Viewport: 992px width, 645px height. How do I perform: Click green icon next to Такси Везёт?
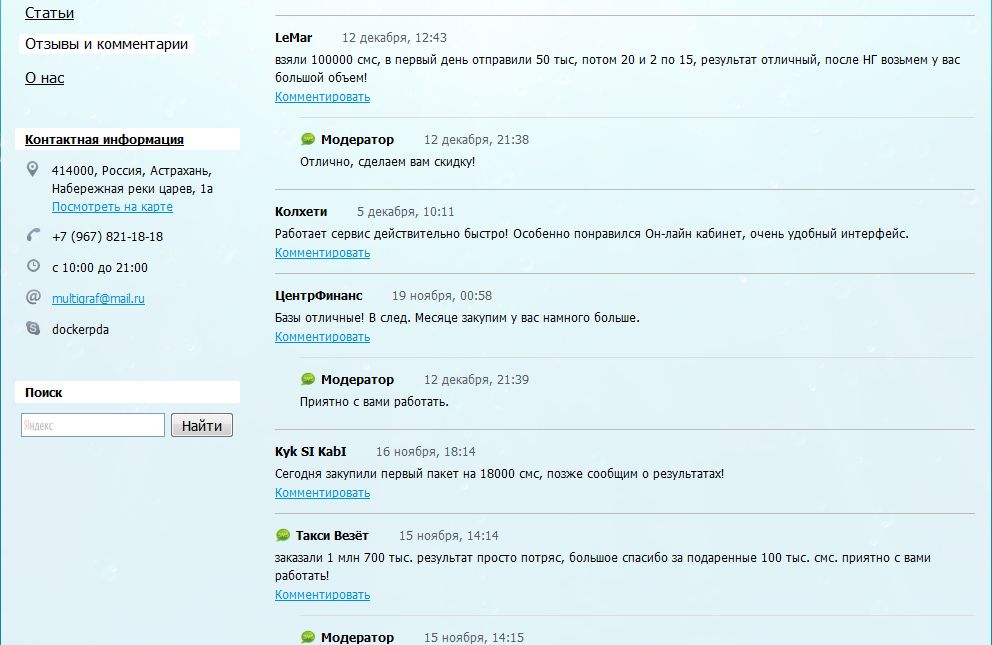[x=283, y=535]
